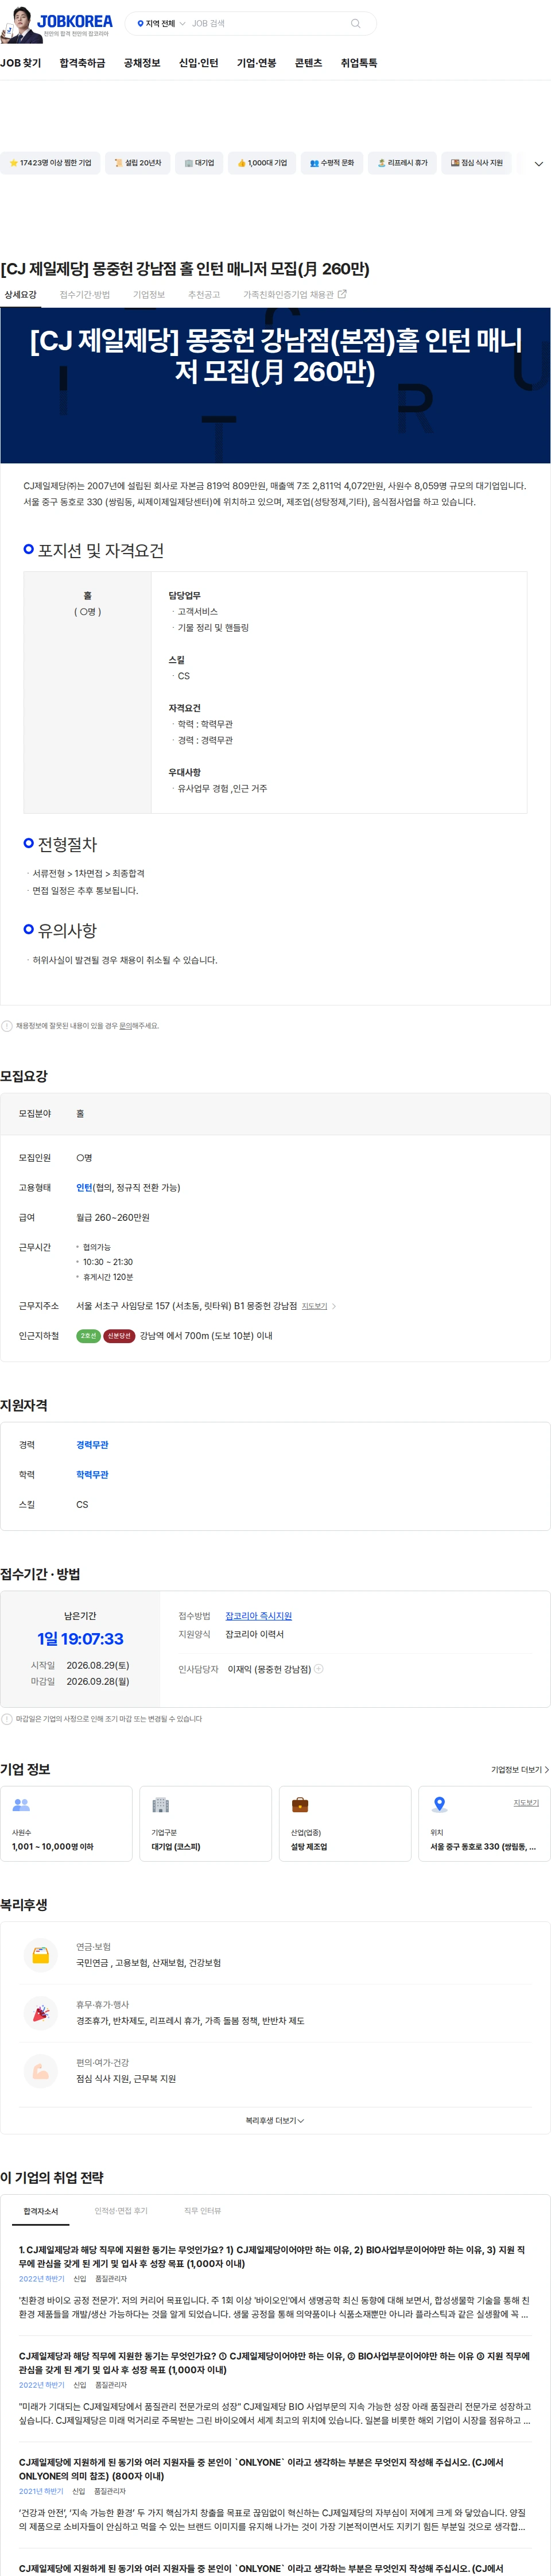Click the 월급 260~260만원 salary text
Viewport: 551px width, 2576px height.
pos(113,1218)
